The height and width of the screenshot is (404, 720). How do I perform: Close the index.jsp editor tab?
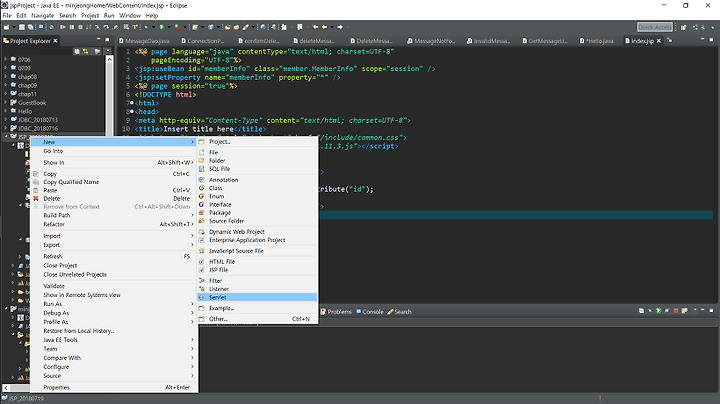click(658, 41)
